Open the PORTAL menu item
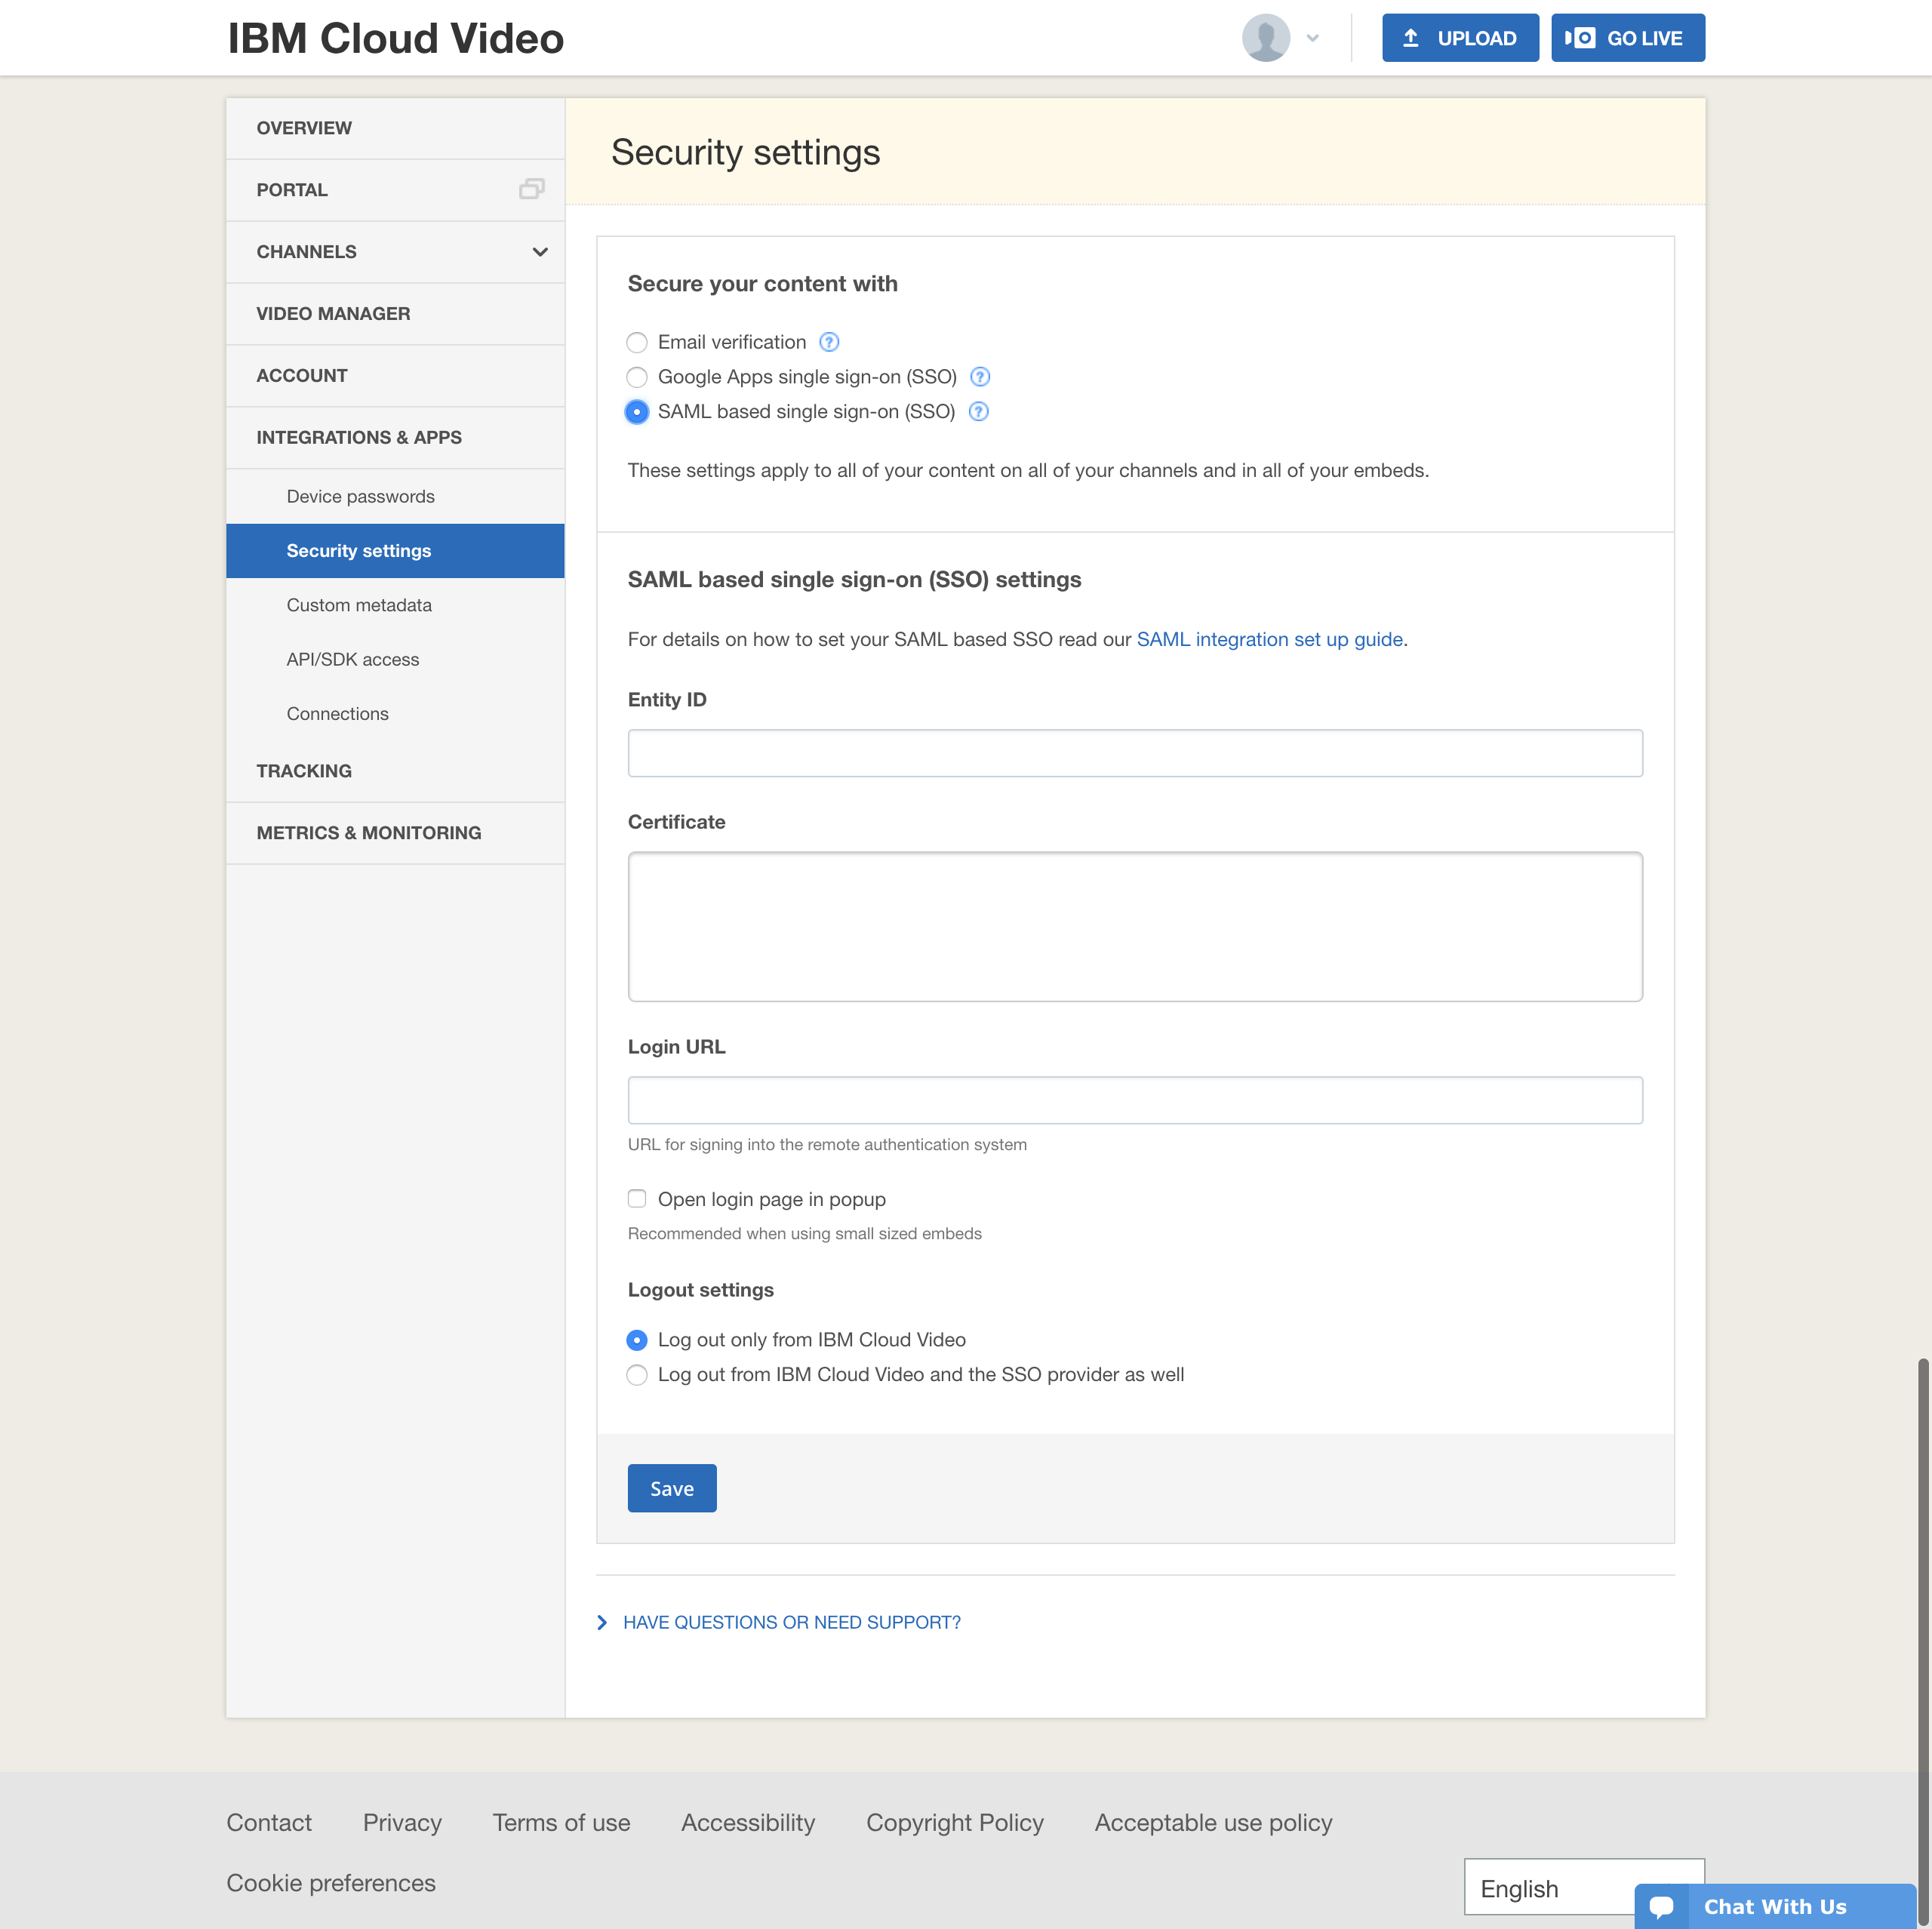This screenshot has height=1929, width=1932. [395, 190]
